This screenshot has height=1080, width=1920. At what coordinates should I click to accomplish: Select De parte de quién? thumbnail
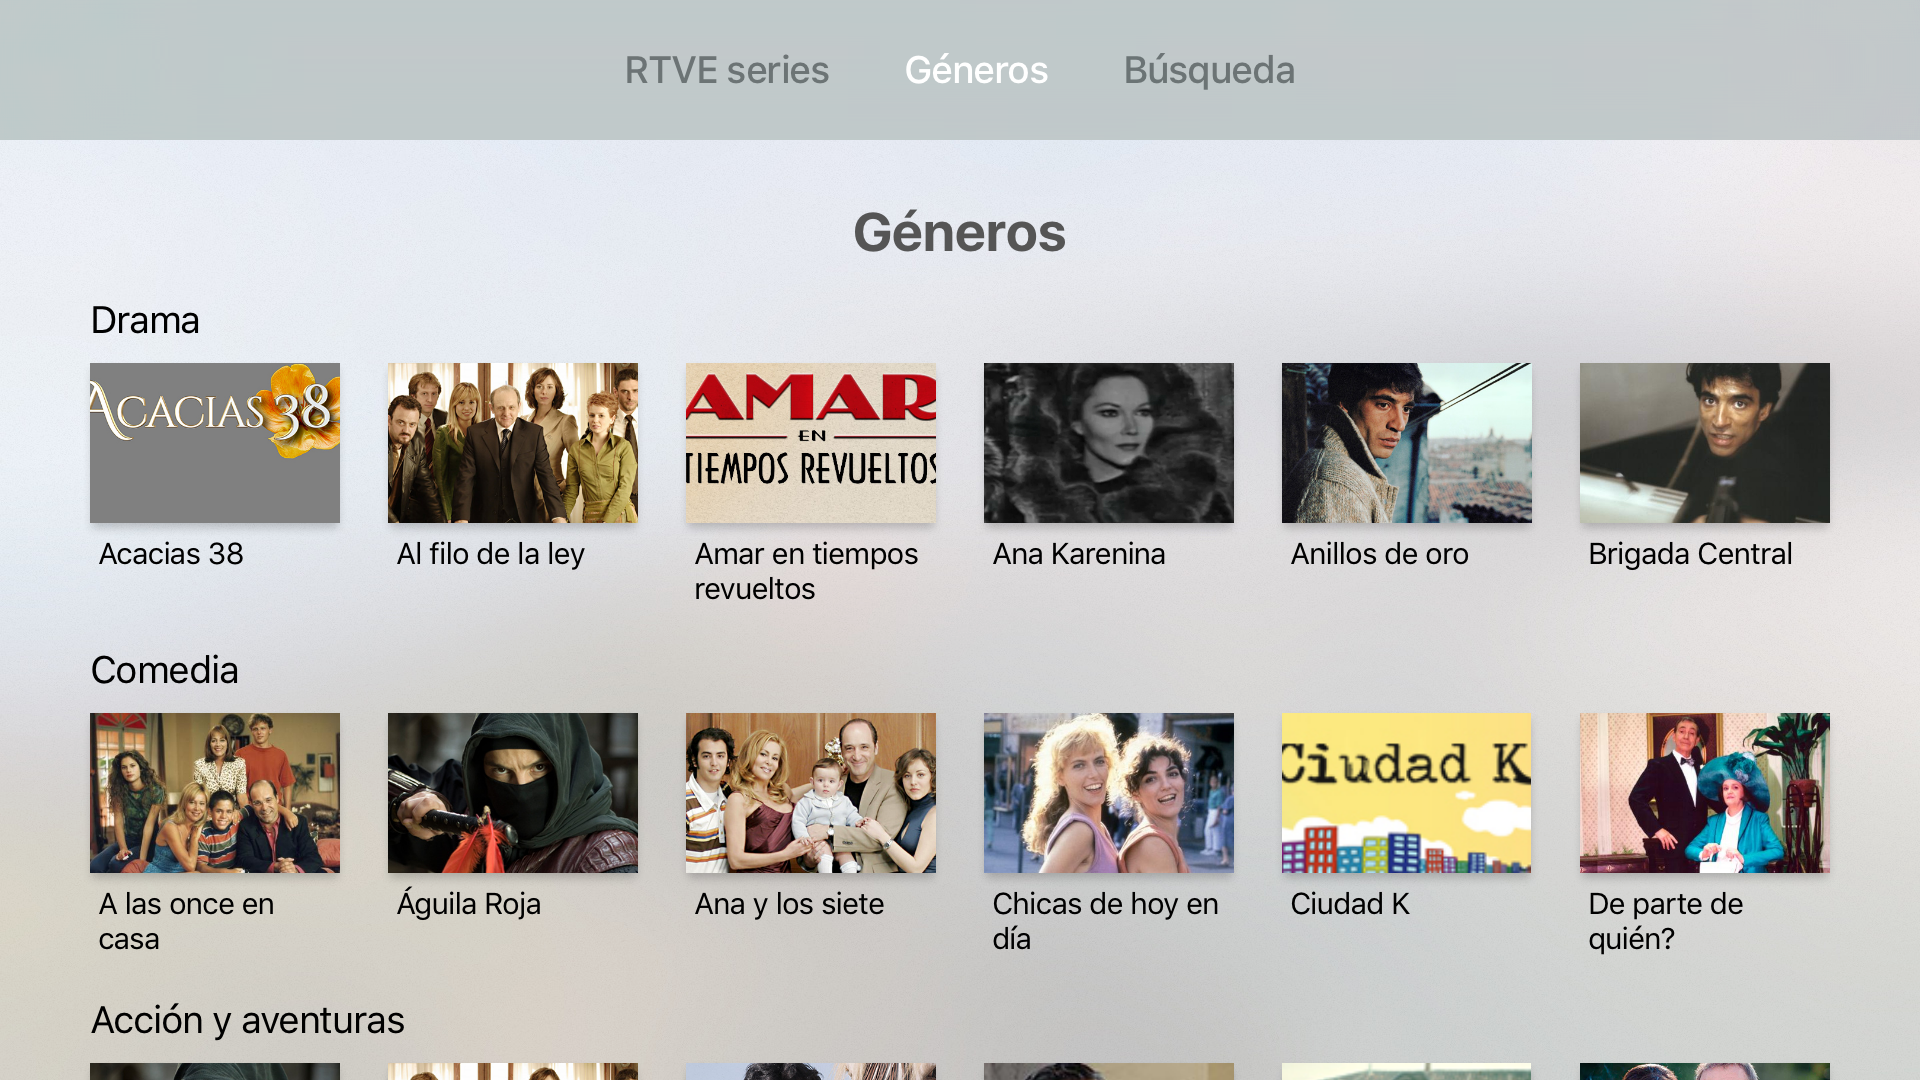pyautogui.click(x=1705, y=793)
